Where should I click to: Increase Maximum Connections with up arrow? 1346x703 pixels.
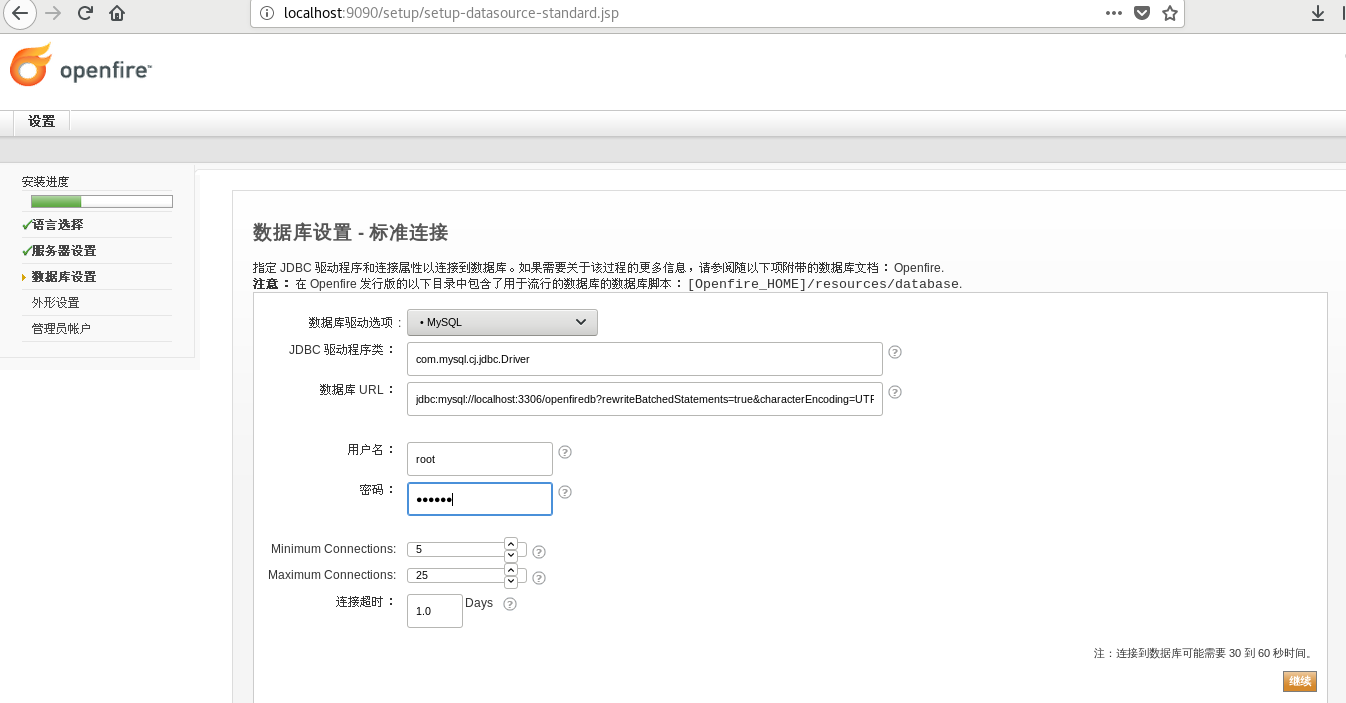tap(511, 569)
